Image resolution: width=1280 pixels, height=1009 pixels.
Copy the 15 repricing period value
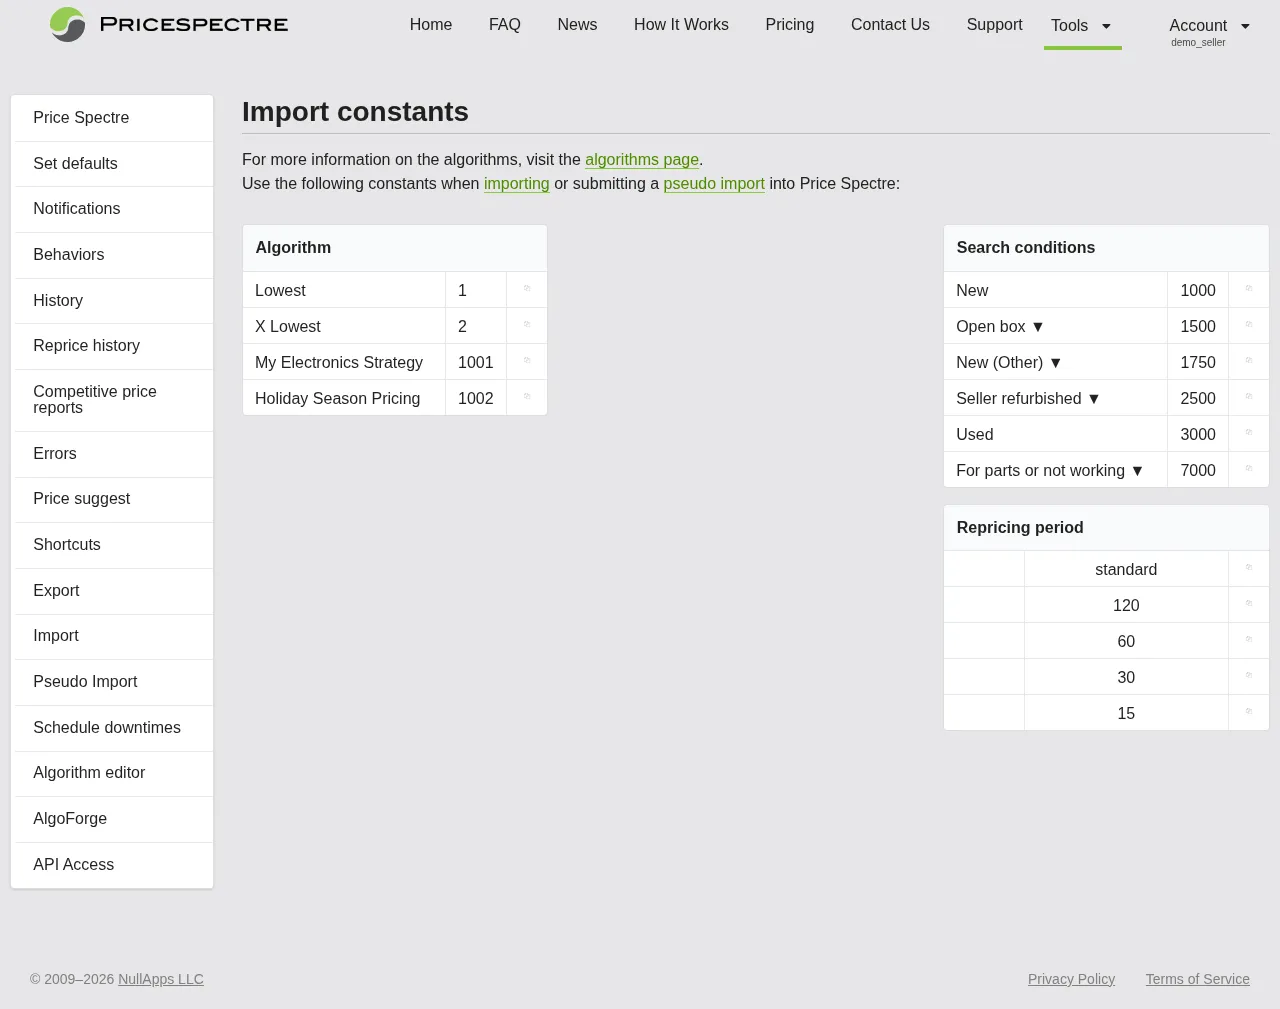[x=1248, y=712]
